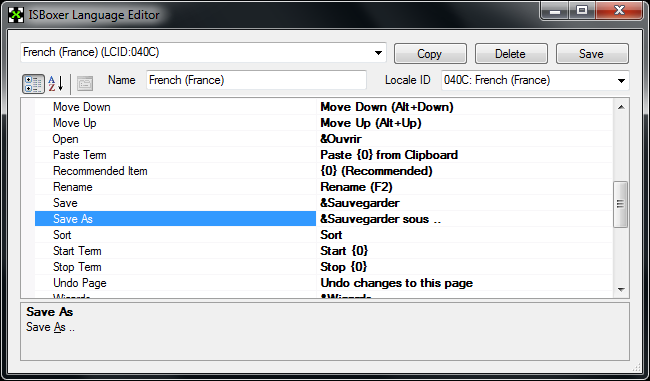Select the Undo Page property row
This screenshot has height=381, width=650.
click(x=175, y=283)
